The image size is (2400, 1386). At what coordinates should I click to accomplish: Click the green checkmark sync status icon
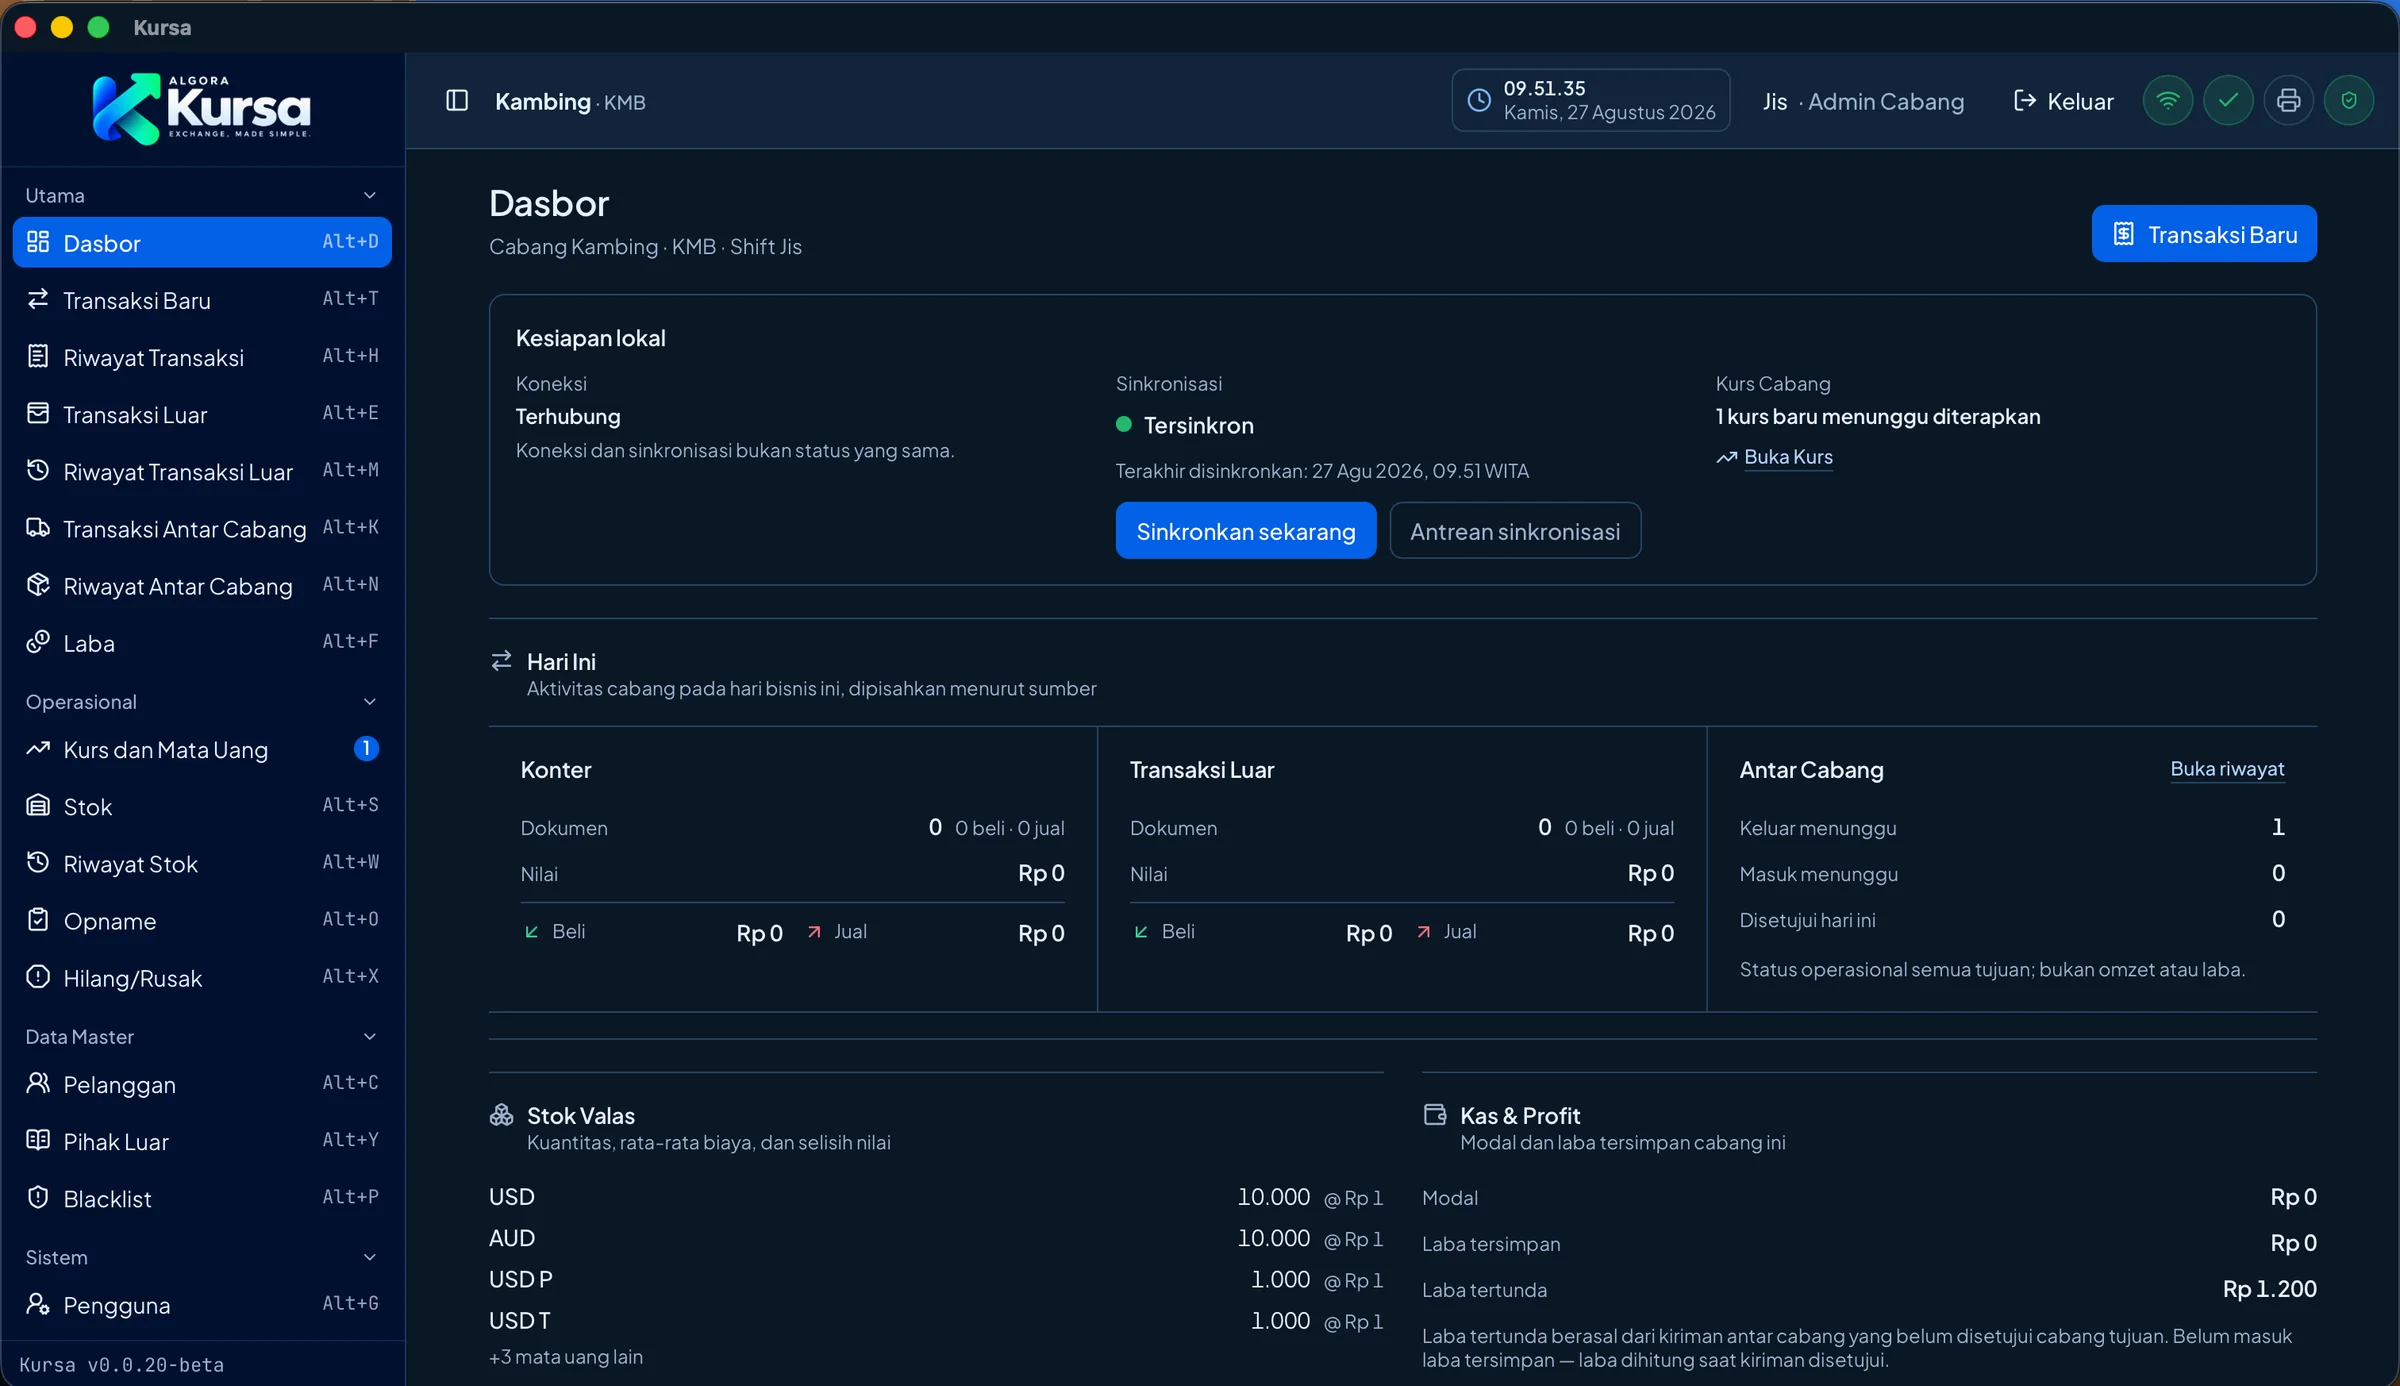point(2228,101)
